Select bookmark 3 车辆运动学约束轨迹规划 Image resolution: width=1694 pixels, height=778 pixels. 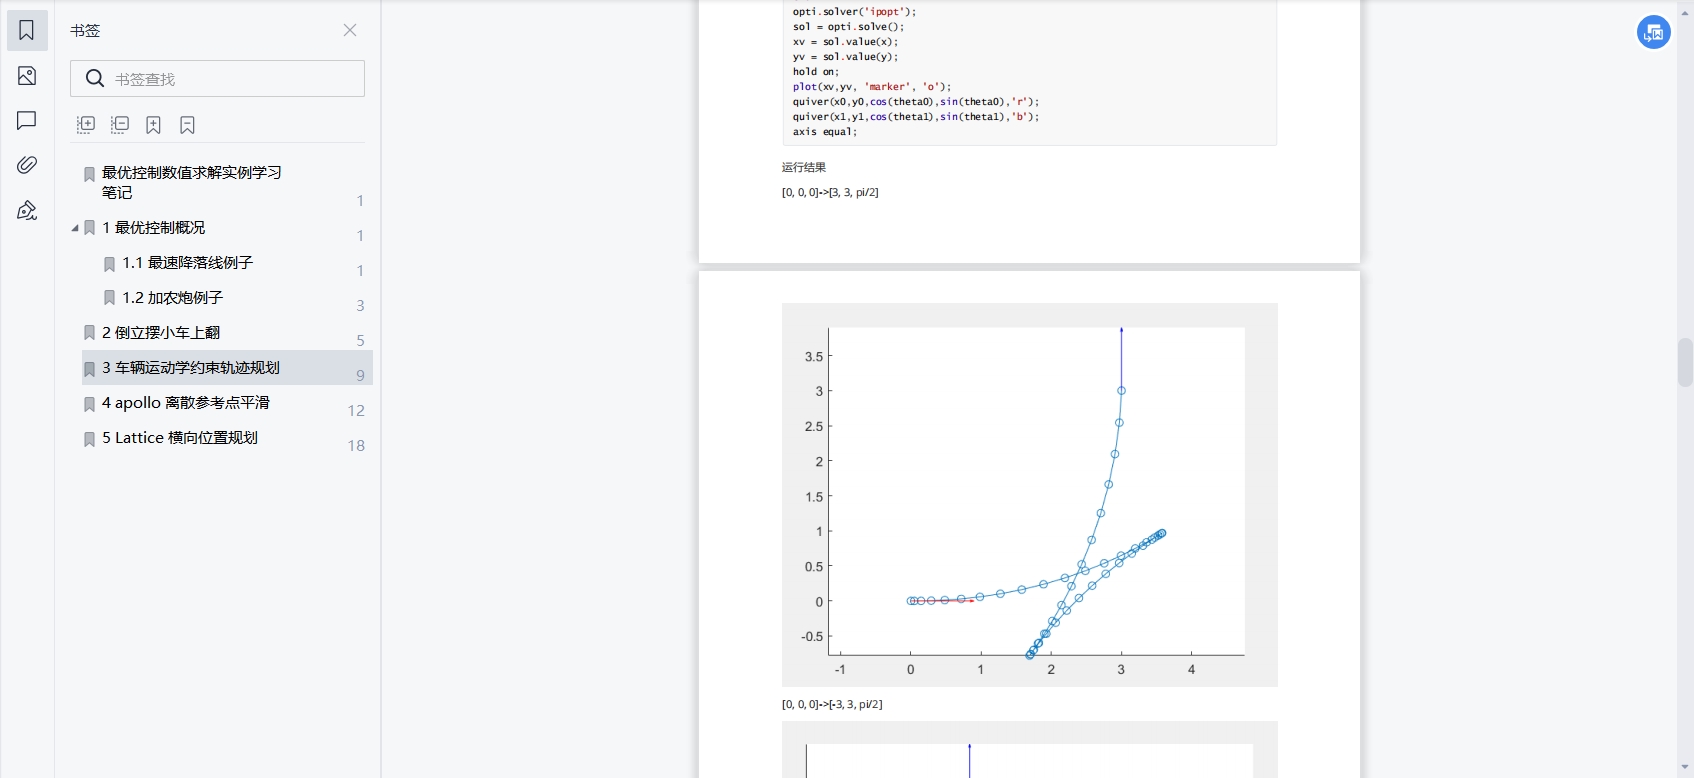[227, 367]
